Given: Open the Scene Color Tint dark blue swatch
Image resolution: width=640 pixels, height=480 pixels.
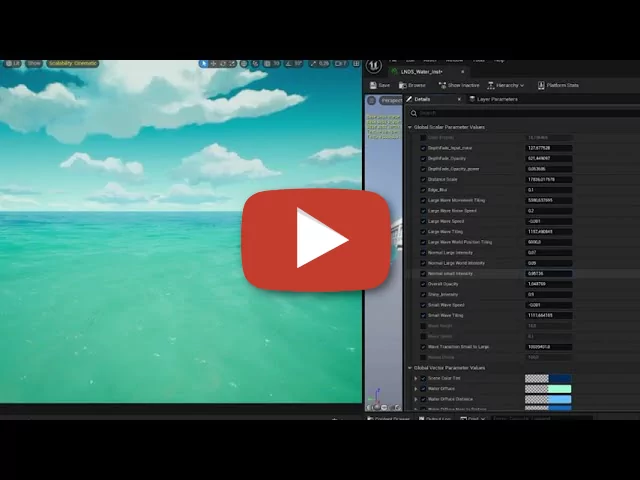Looking at the screenshot, I should (548, 378).
